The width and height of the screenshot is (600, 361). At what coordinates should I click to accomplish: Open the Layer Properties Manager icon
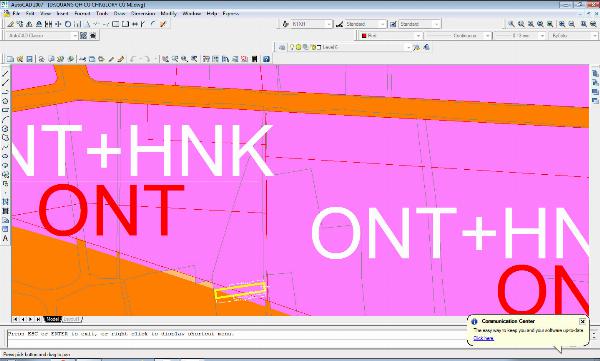coord(282,47)
